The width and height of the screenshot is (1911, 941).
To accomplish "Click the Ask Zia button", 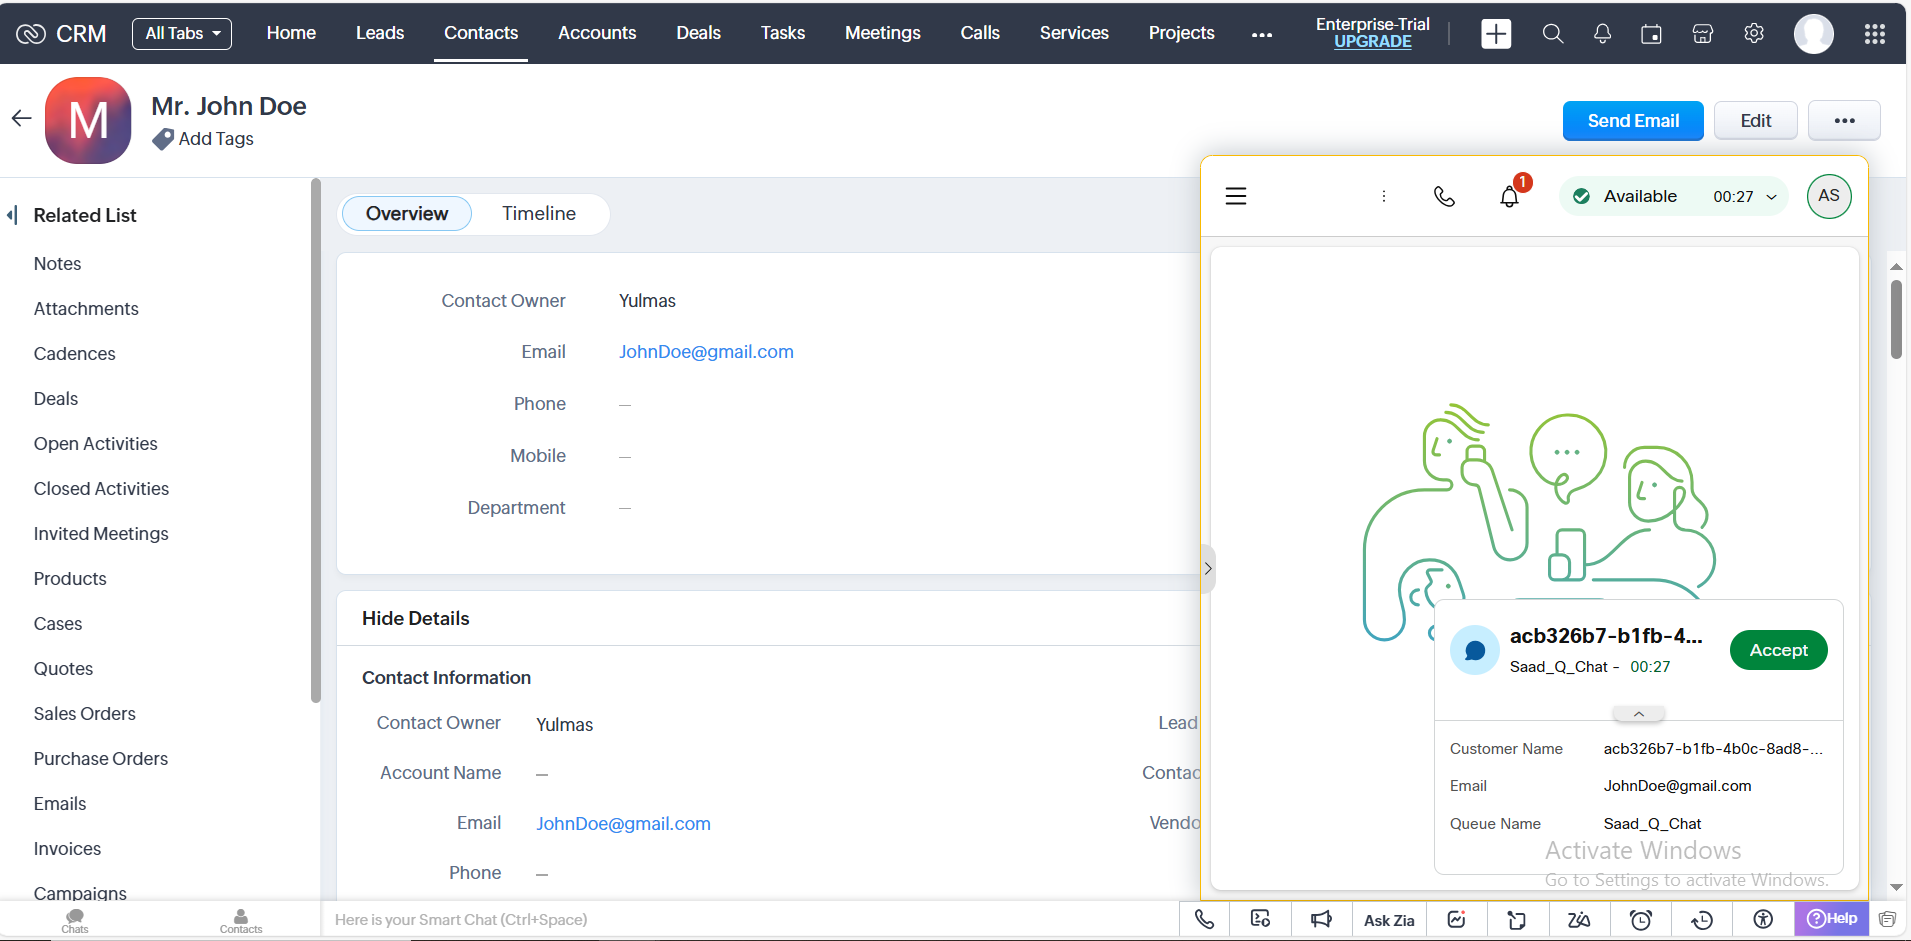I will coord(1389,920).
